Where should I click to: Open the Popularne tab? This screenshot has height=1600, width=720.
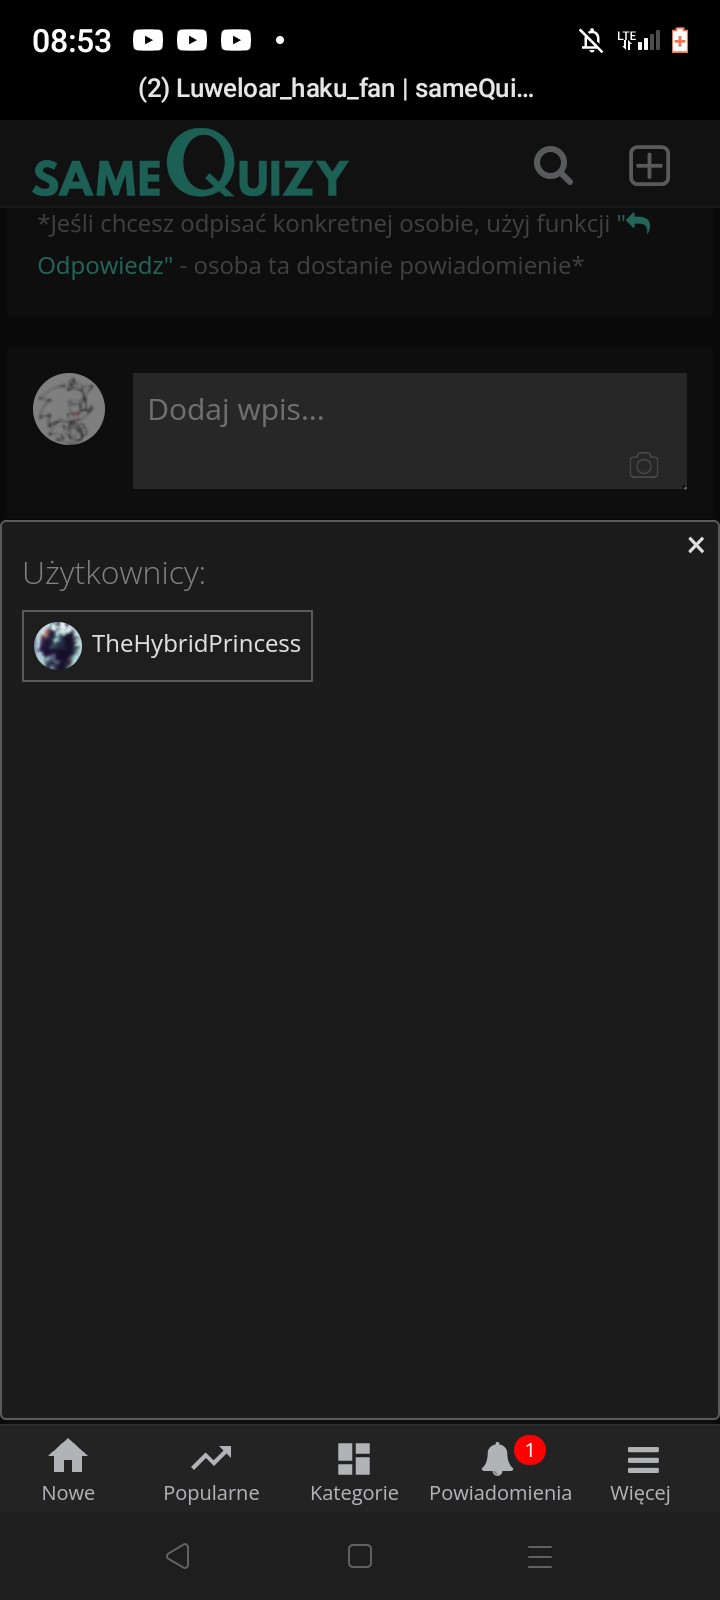(x=211, y=1472)
